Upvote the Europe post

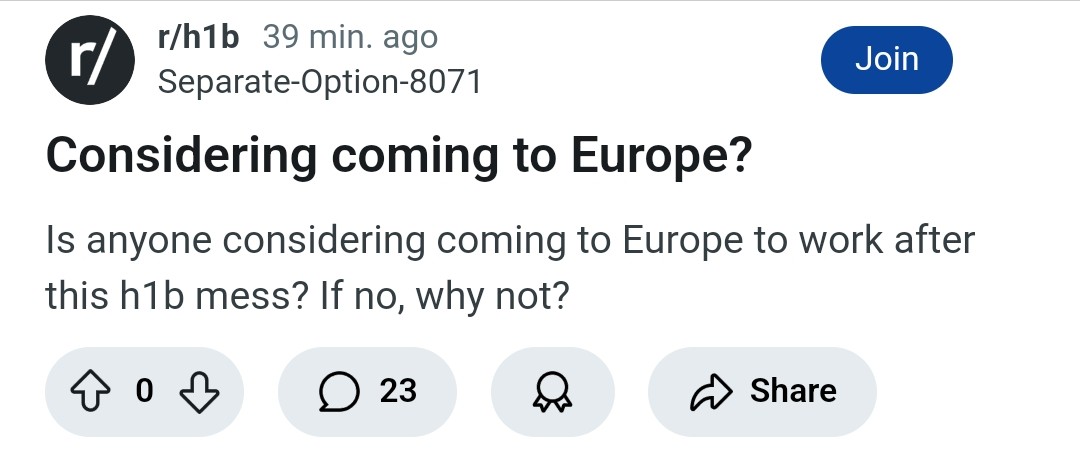90,391
